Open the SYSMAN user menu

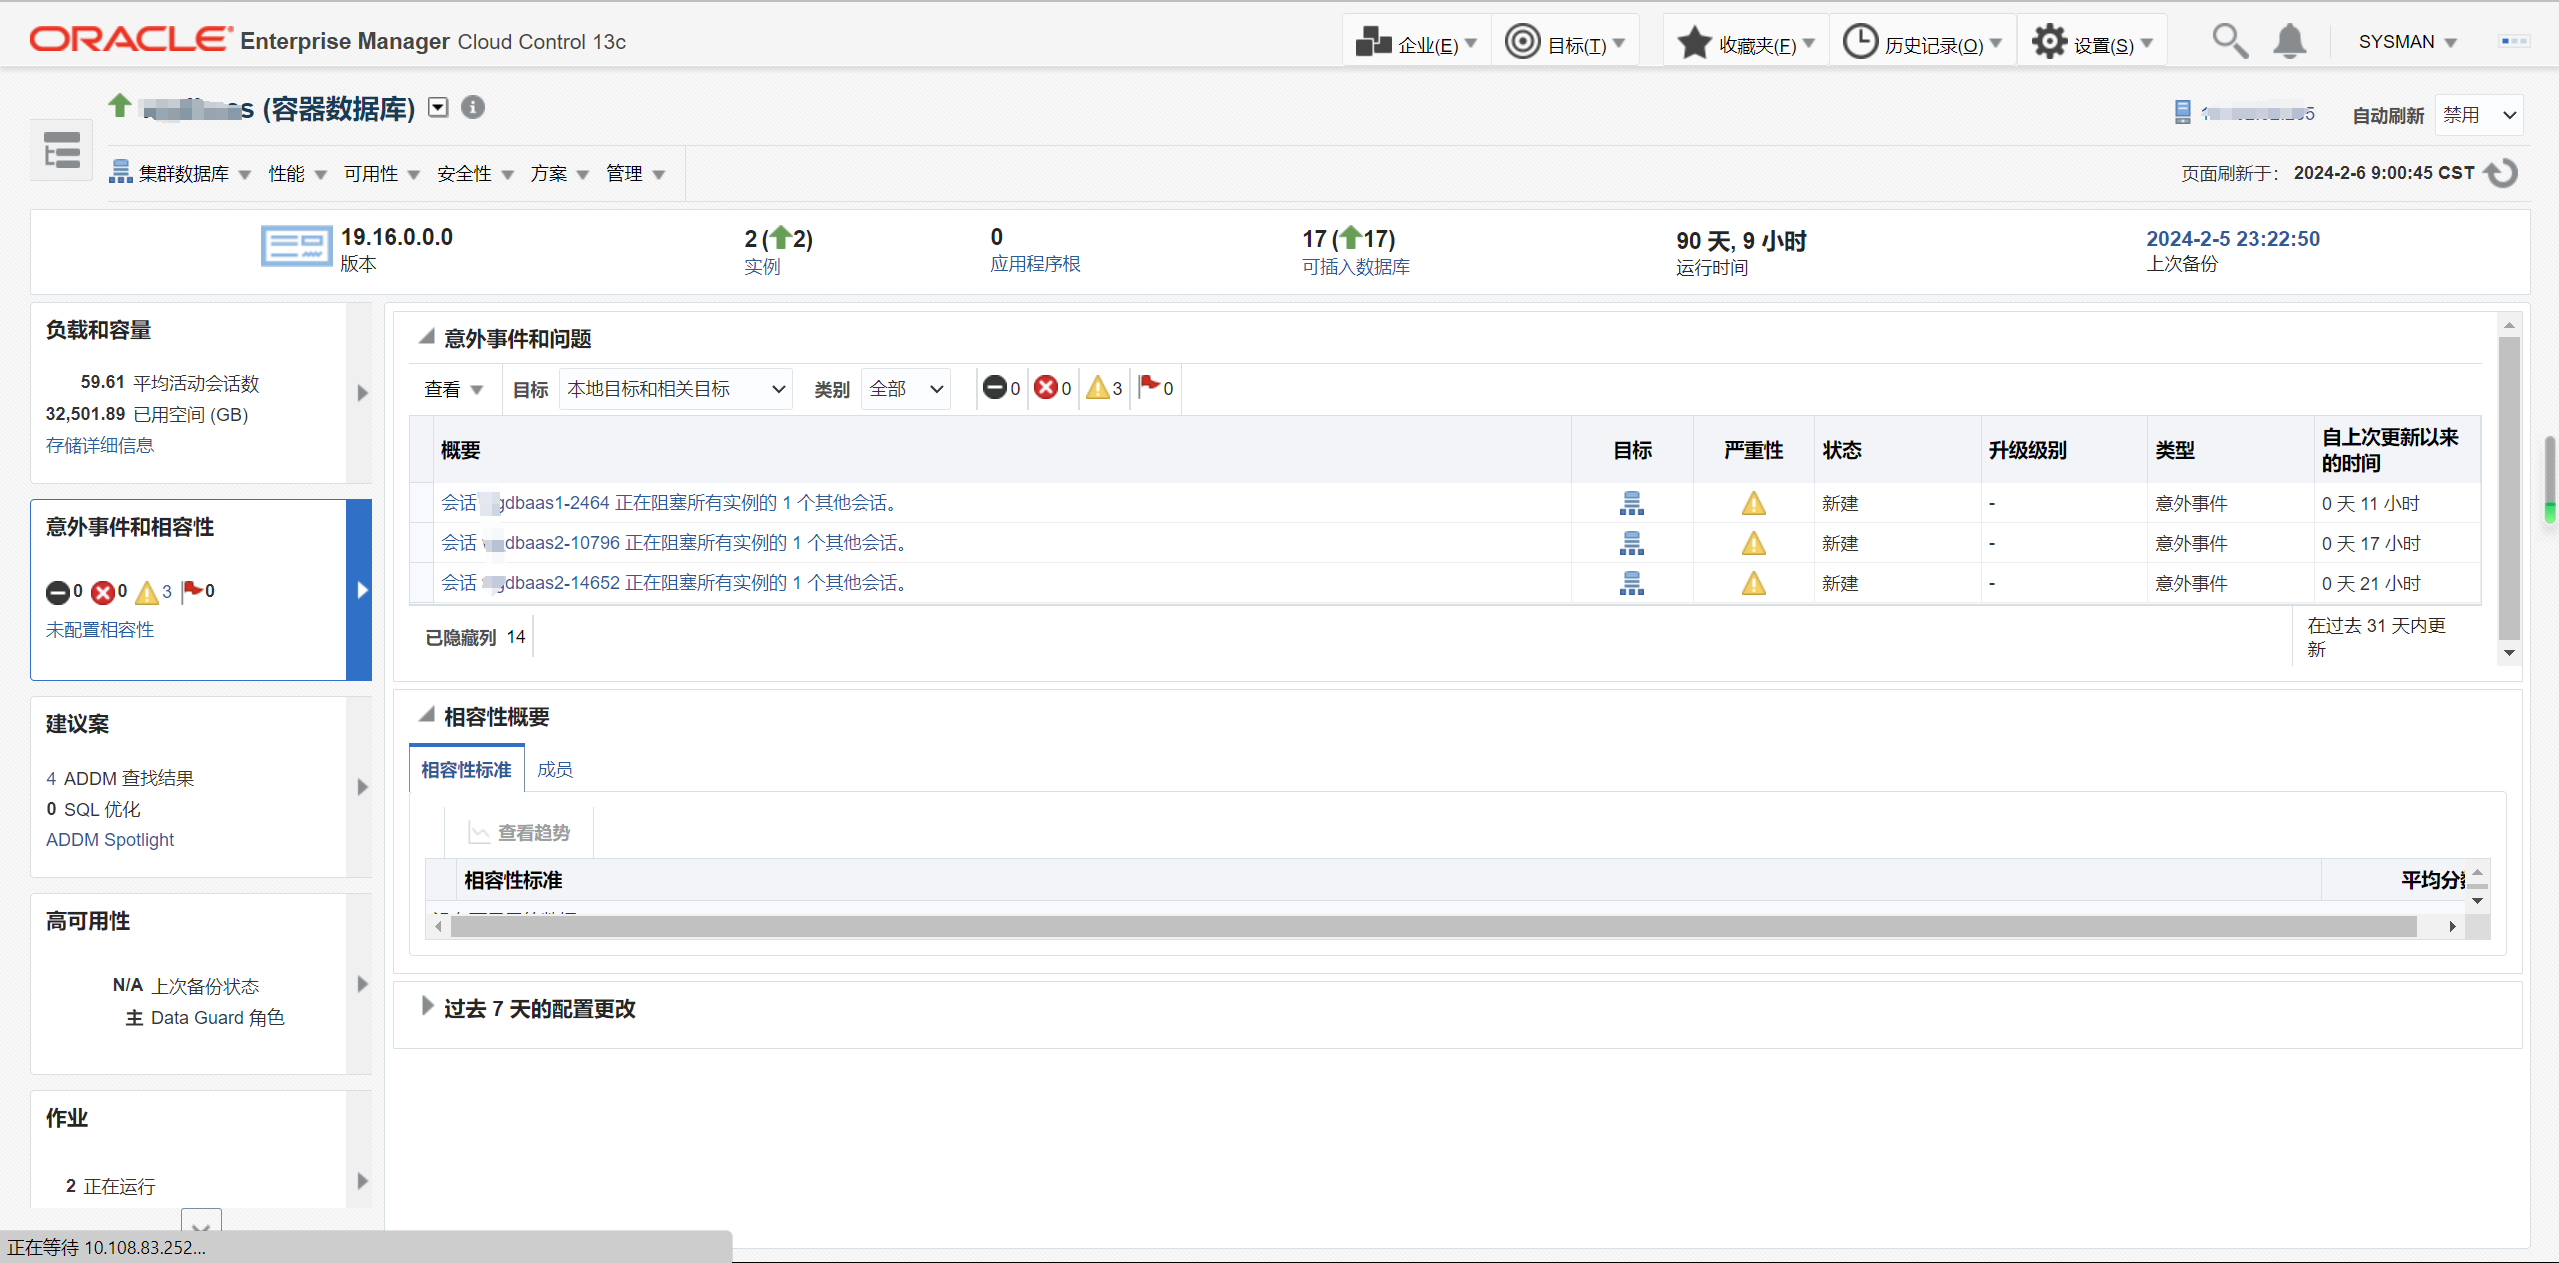(x=2408, y=42)
